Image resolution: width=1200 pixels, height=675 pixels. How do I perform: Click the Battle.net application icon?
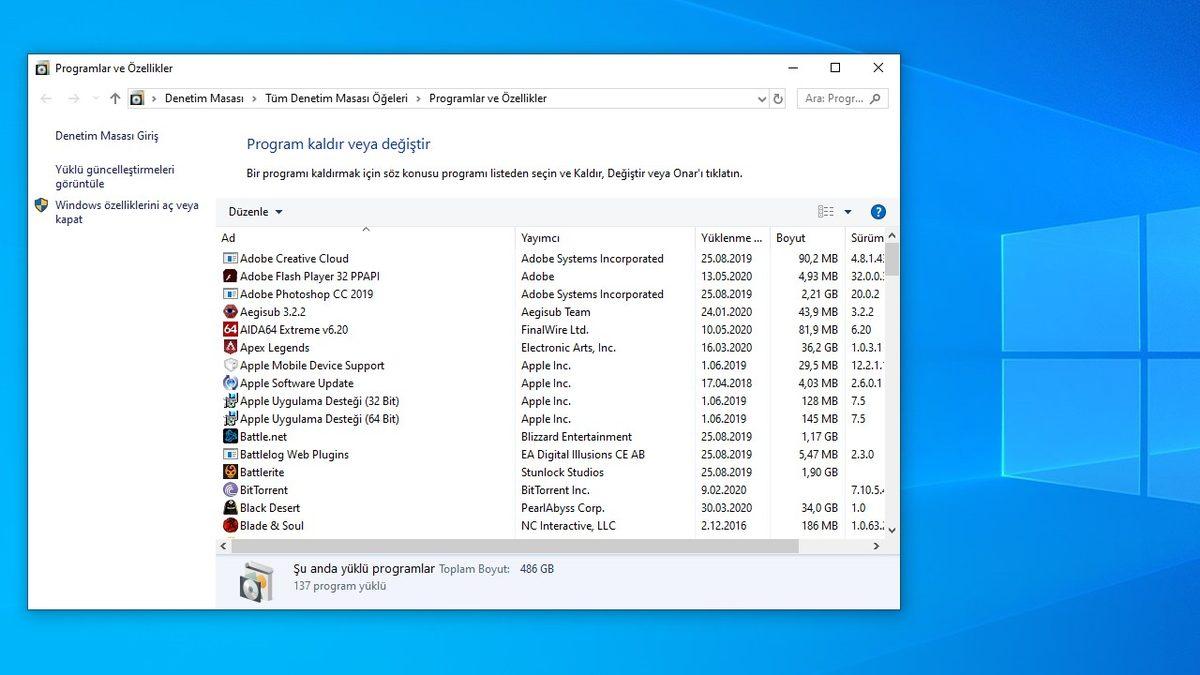229,436
